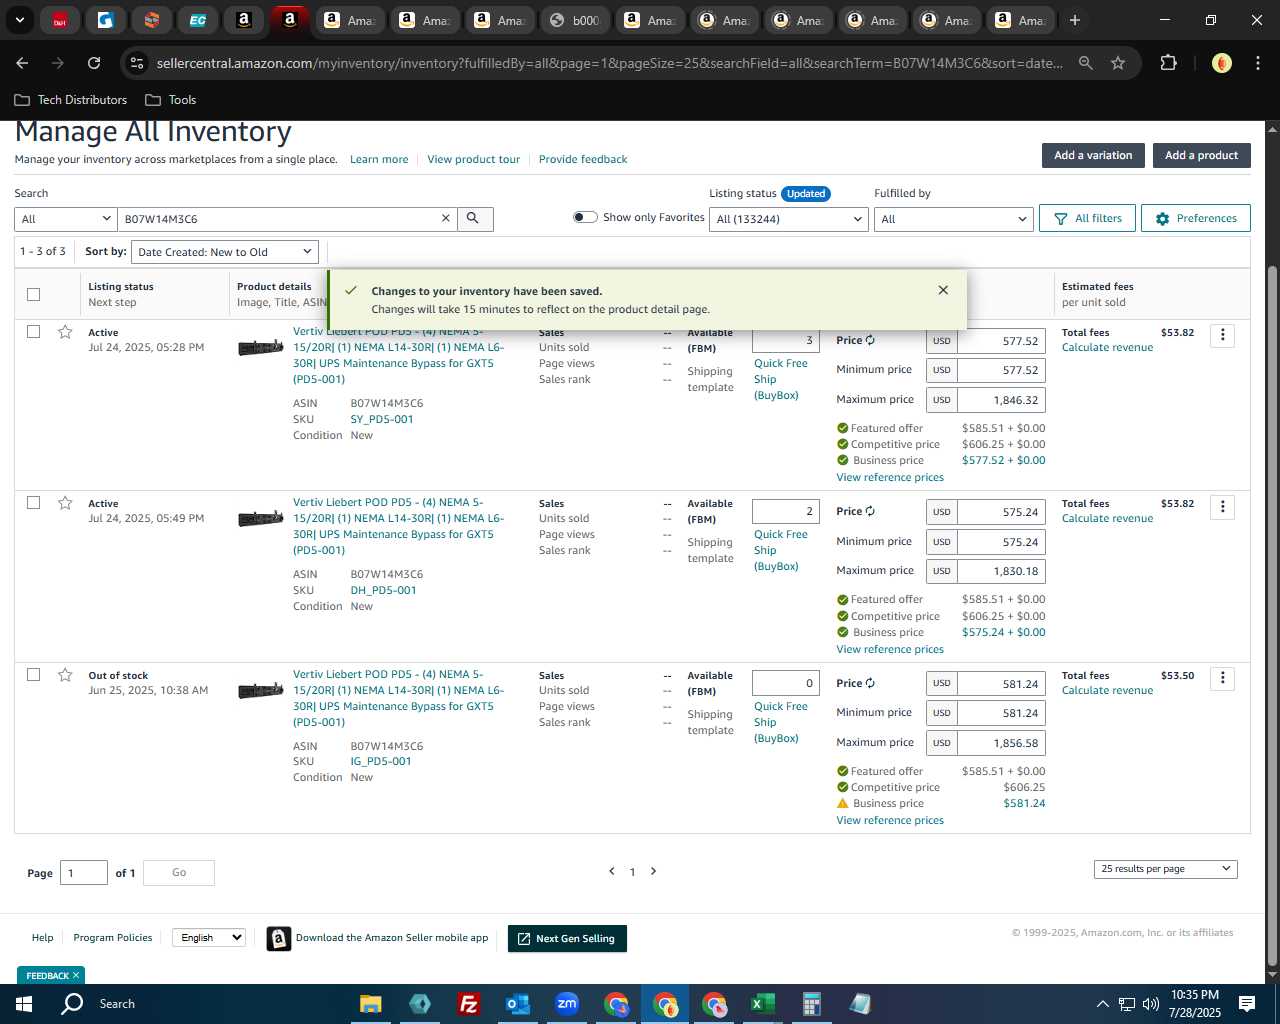Viewport: 1280px width, 1024px height.
Task: Open the three-dot menu for SY_PD5-001 row
Action: pos(1222,336)
